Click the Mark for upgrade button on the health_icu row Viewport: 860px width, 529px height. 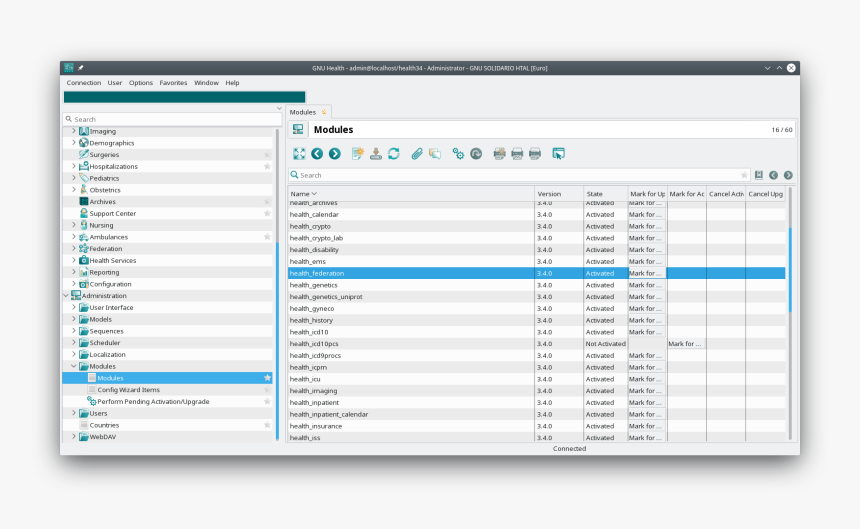pyautogui.click(x=647, y=379)
